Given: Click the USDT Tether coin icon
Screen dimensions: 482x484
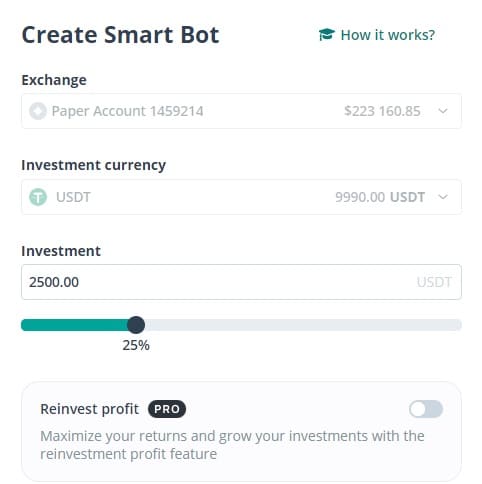Looking at the screenshot, I should pos(38,197).
